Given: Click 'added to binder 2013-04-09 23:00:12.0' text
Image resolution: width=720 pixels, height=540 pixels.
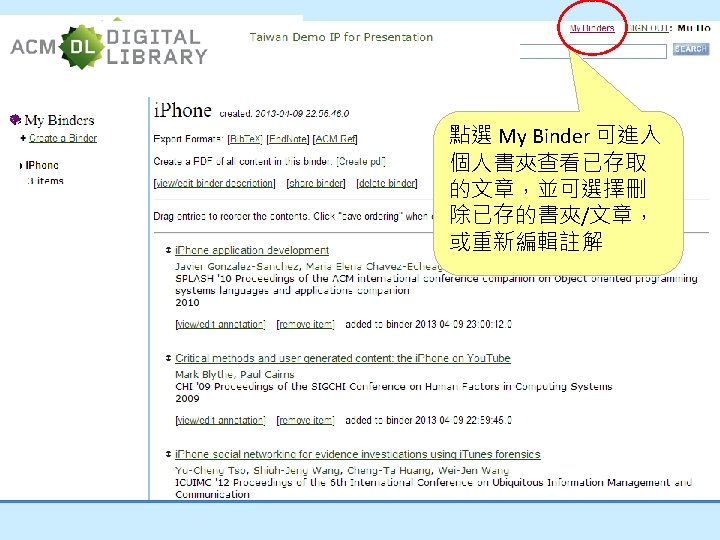Looking at the screenshot, I should (428, 324).
